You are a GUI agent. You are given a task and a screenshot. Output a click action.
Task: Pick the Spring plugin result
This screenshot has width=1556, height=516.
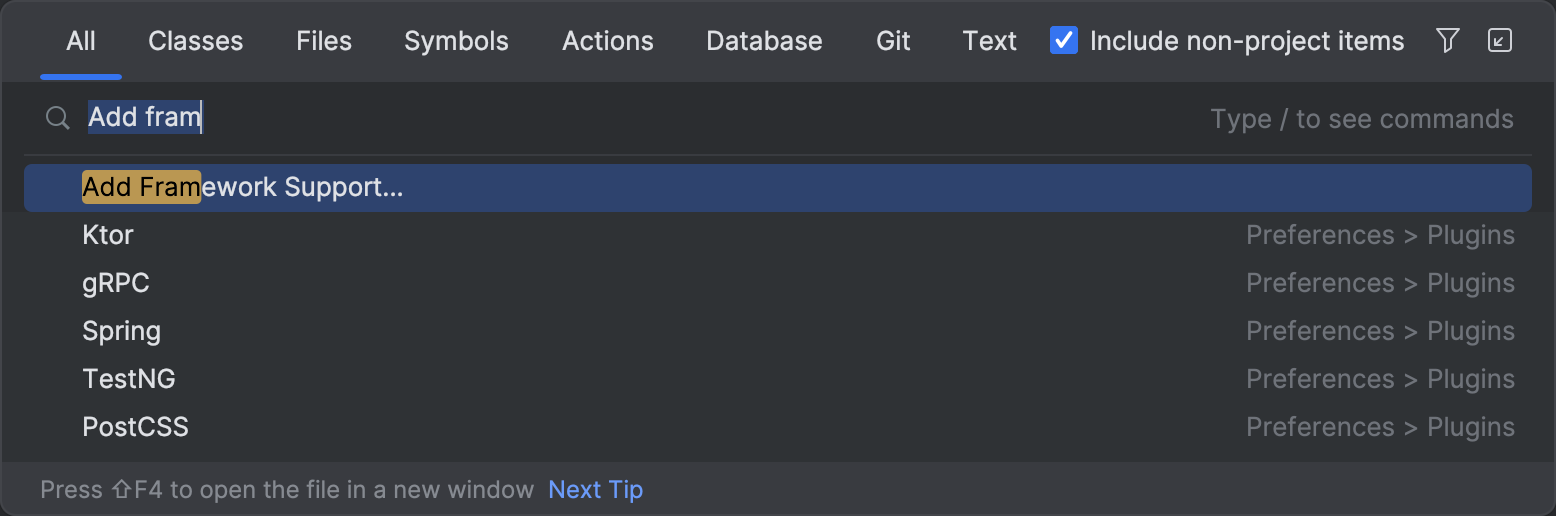pyautogui.click(x=121, y=331)
